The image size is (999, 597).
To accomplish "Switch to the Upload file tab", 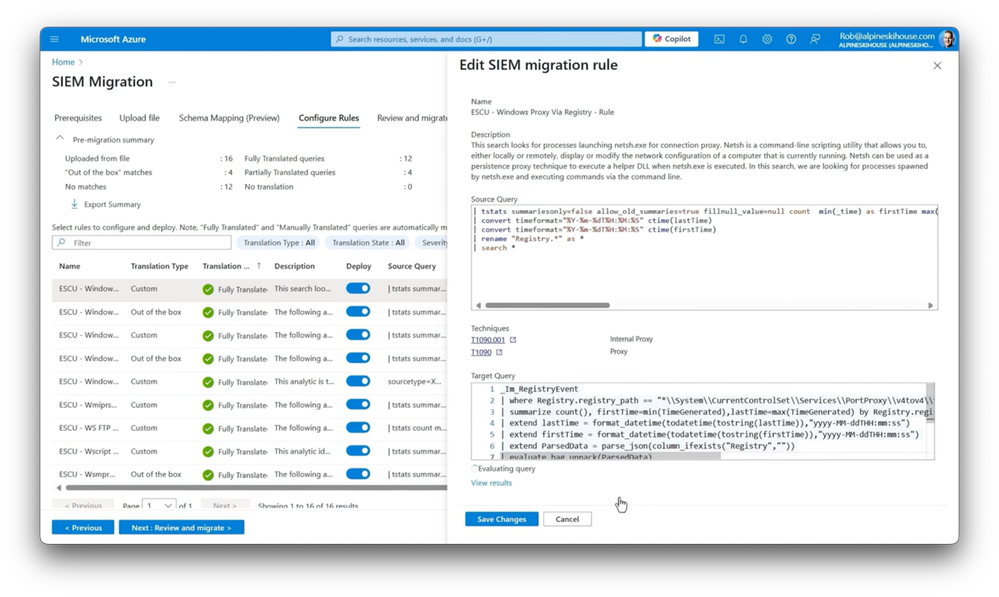I will coord(140,118).
